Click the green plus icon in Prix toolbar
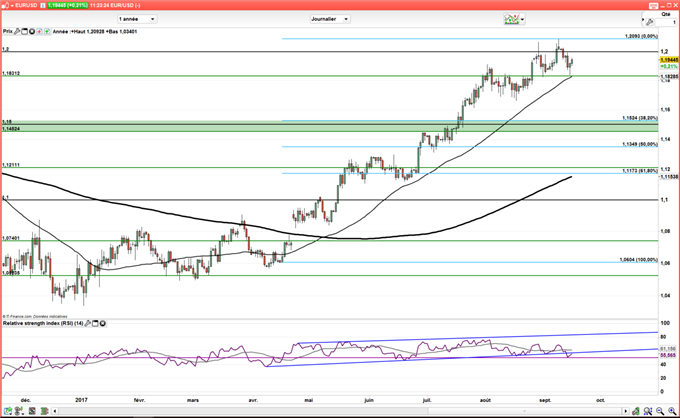This screenshot has width=680, height=418. coord(47,31)
